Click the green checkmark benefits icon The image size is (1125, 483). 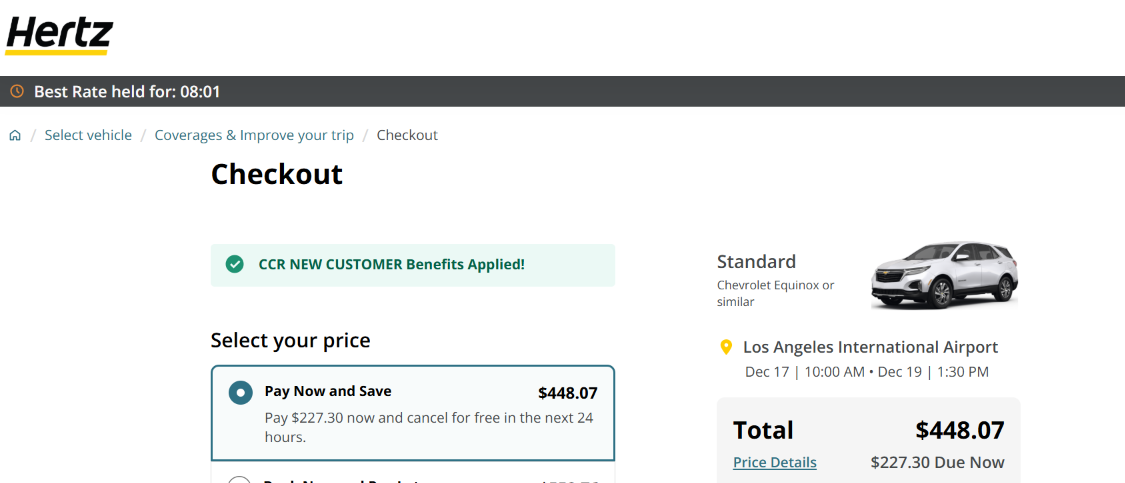(235, 264)
